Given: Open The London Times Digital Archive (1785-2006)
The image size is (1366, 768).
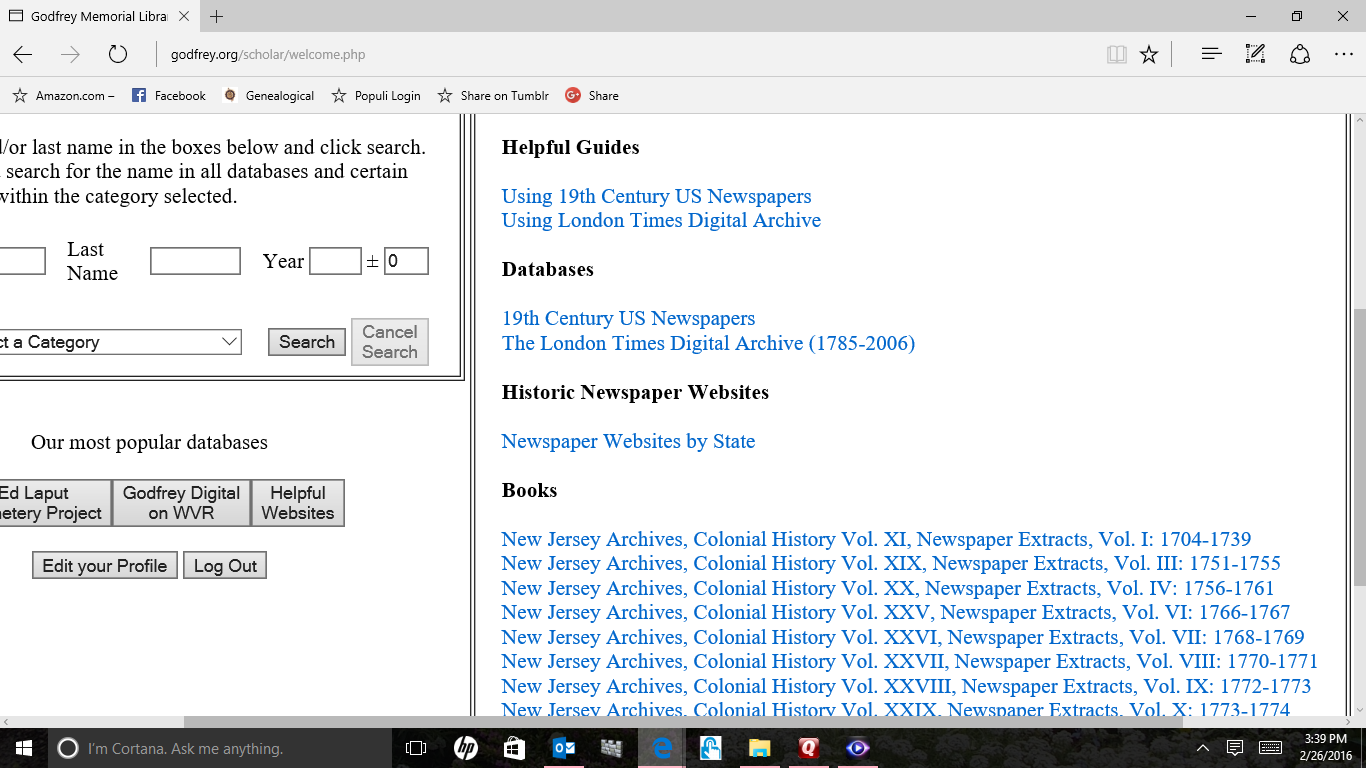Looking at the screenshot, I should [708, 344].
